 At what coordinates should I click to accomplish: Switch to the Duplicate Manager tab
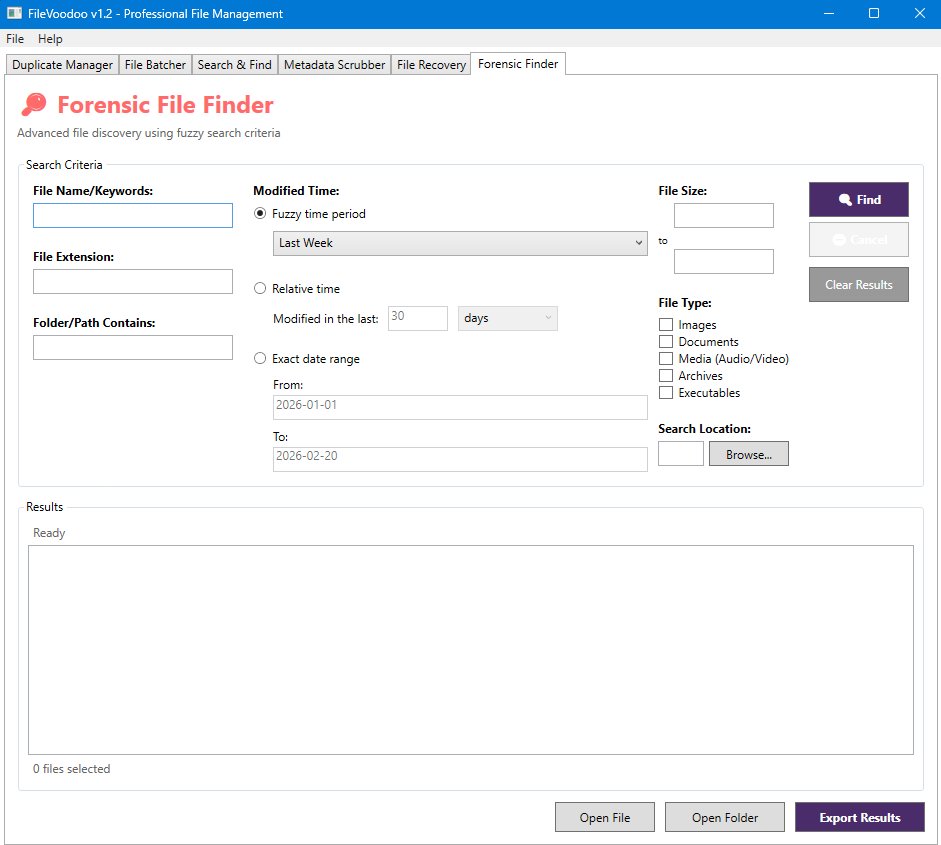coord(62,65)
